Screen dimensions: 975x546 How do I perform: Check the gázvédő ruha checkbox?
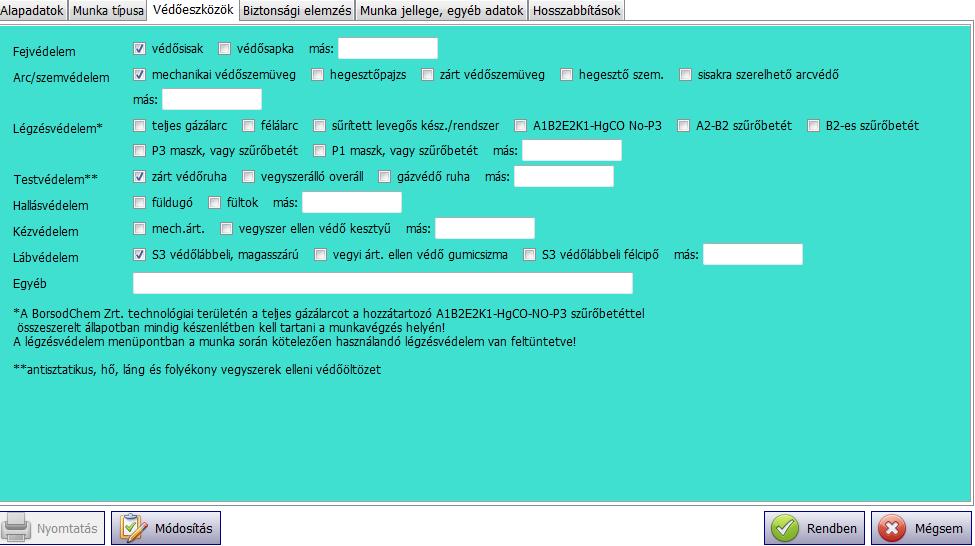[x=384, y=177]
